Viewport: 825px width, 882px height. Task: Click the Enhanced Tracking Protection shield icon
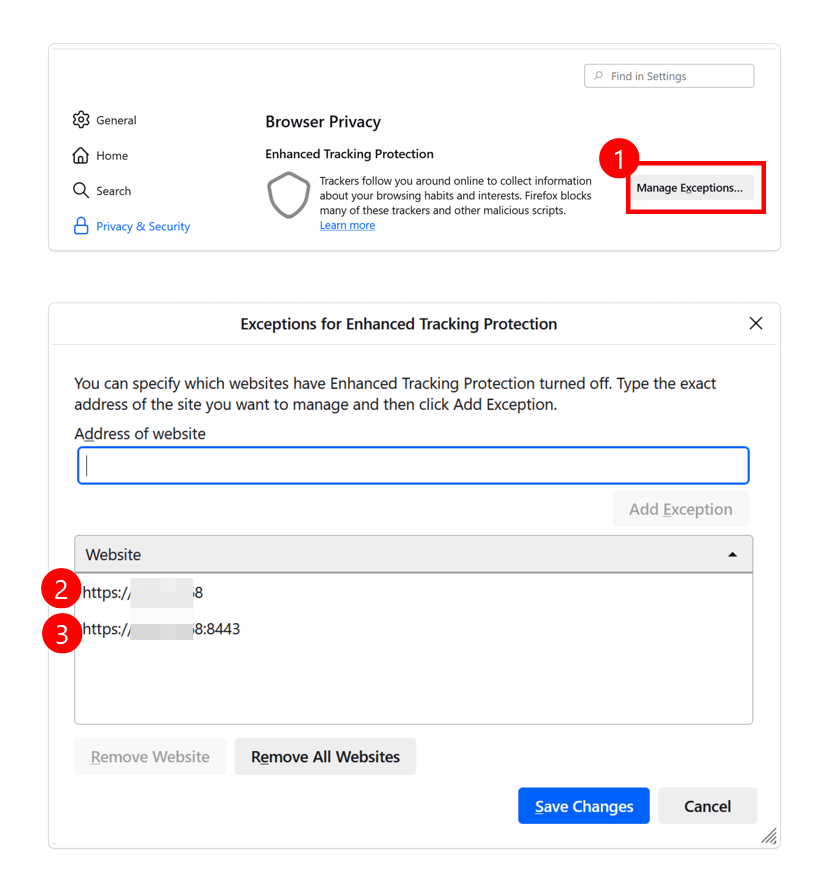coord(288,196)
